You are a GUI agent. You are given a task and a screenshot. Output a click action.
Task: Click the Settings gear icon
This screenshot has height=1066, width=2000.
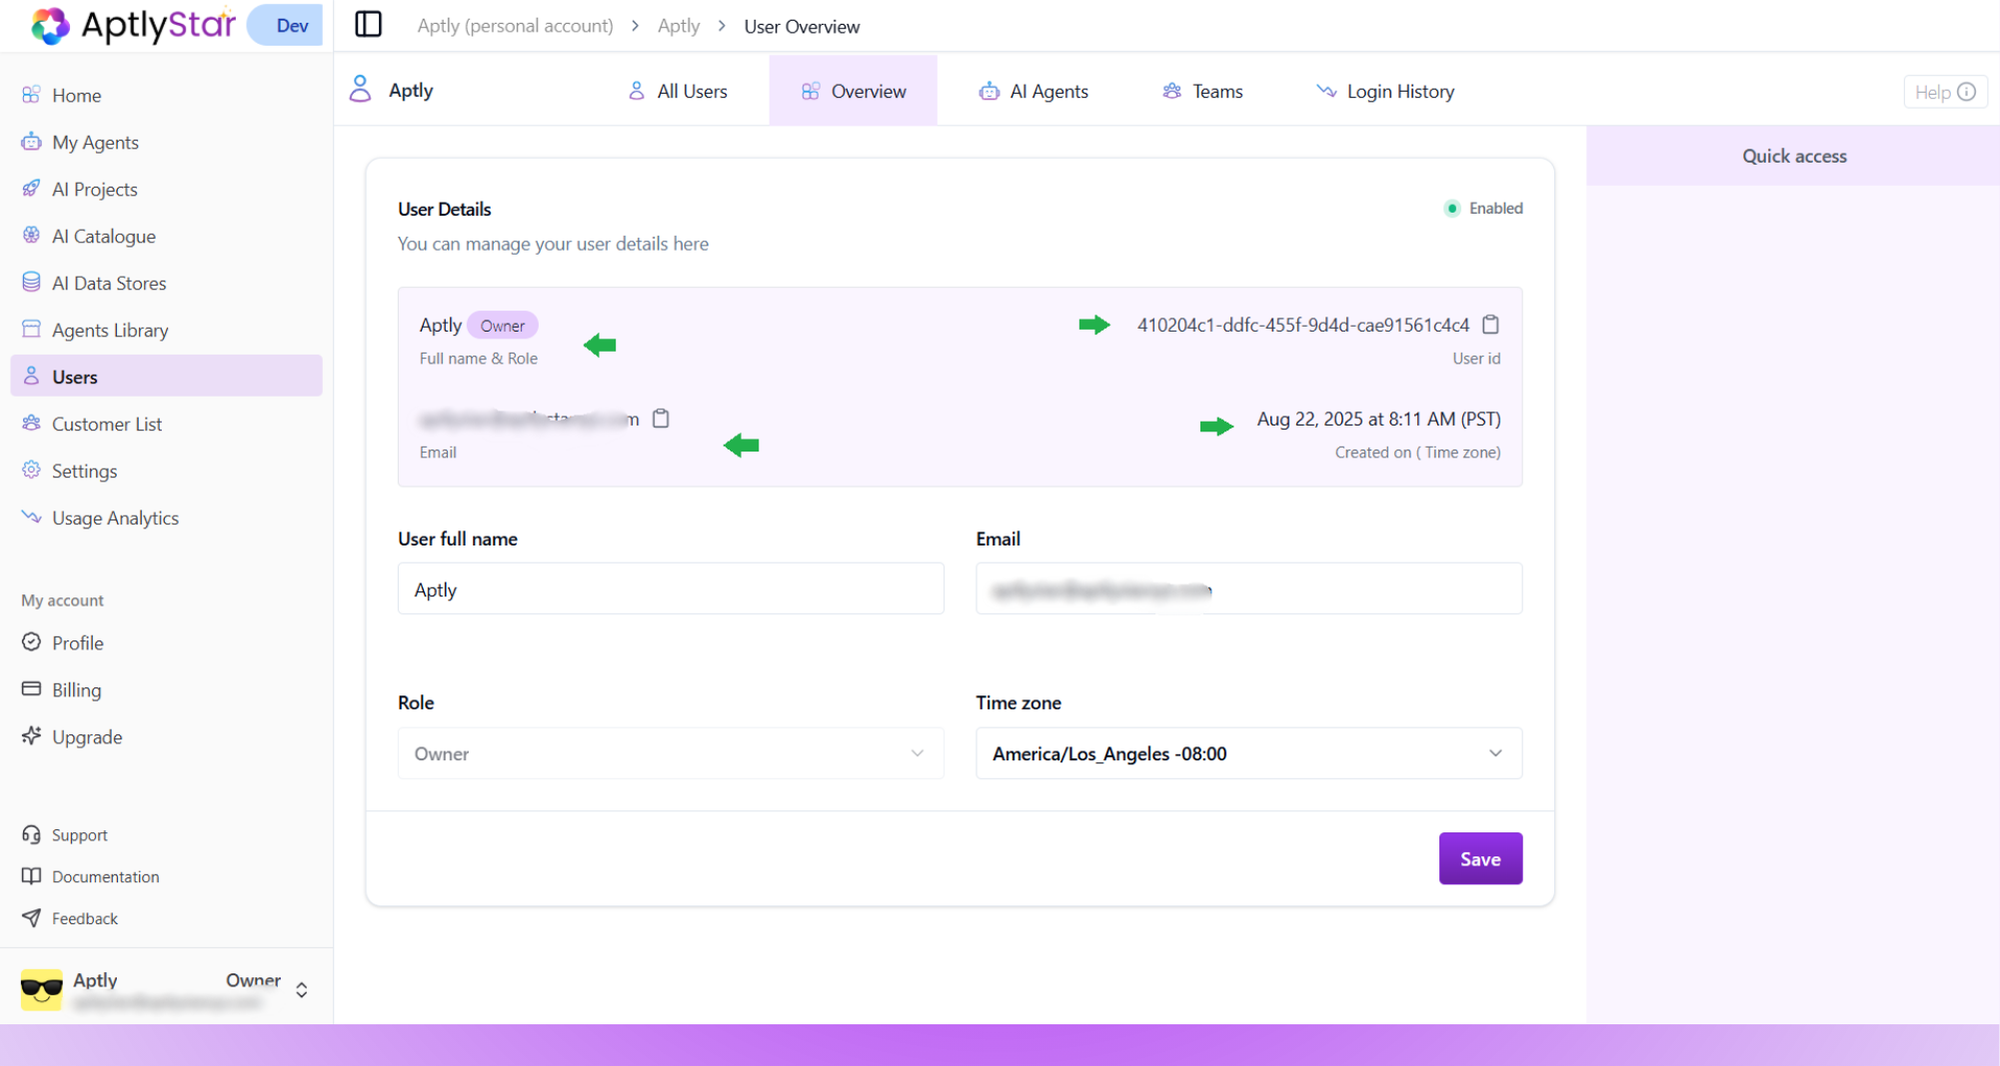pyautogui.click(x=31, y=471)
